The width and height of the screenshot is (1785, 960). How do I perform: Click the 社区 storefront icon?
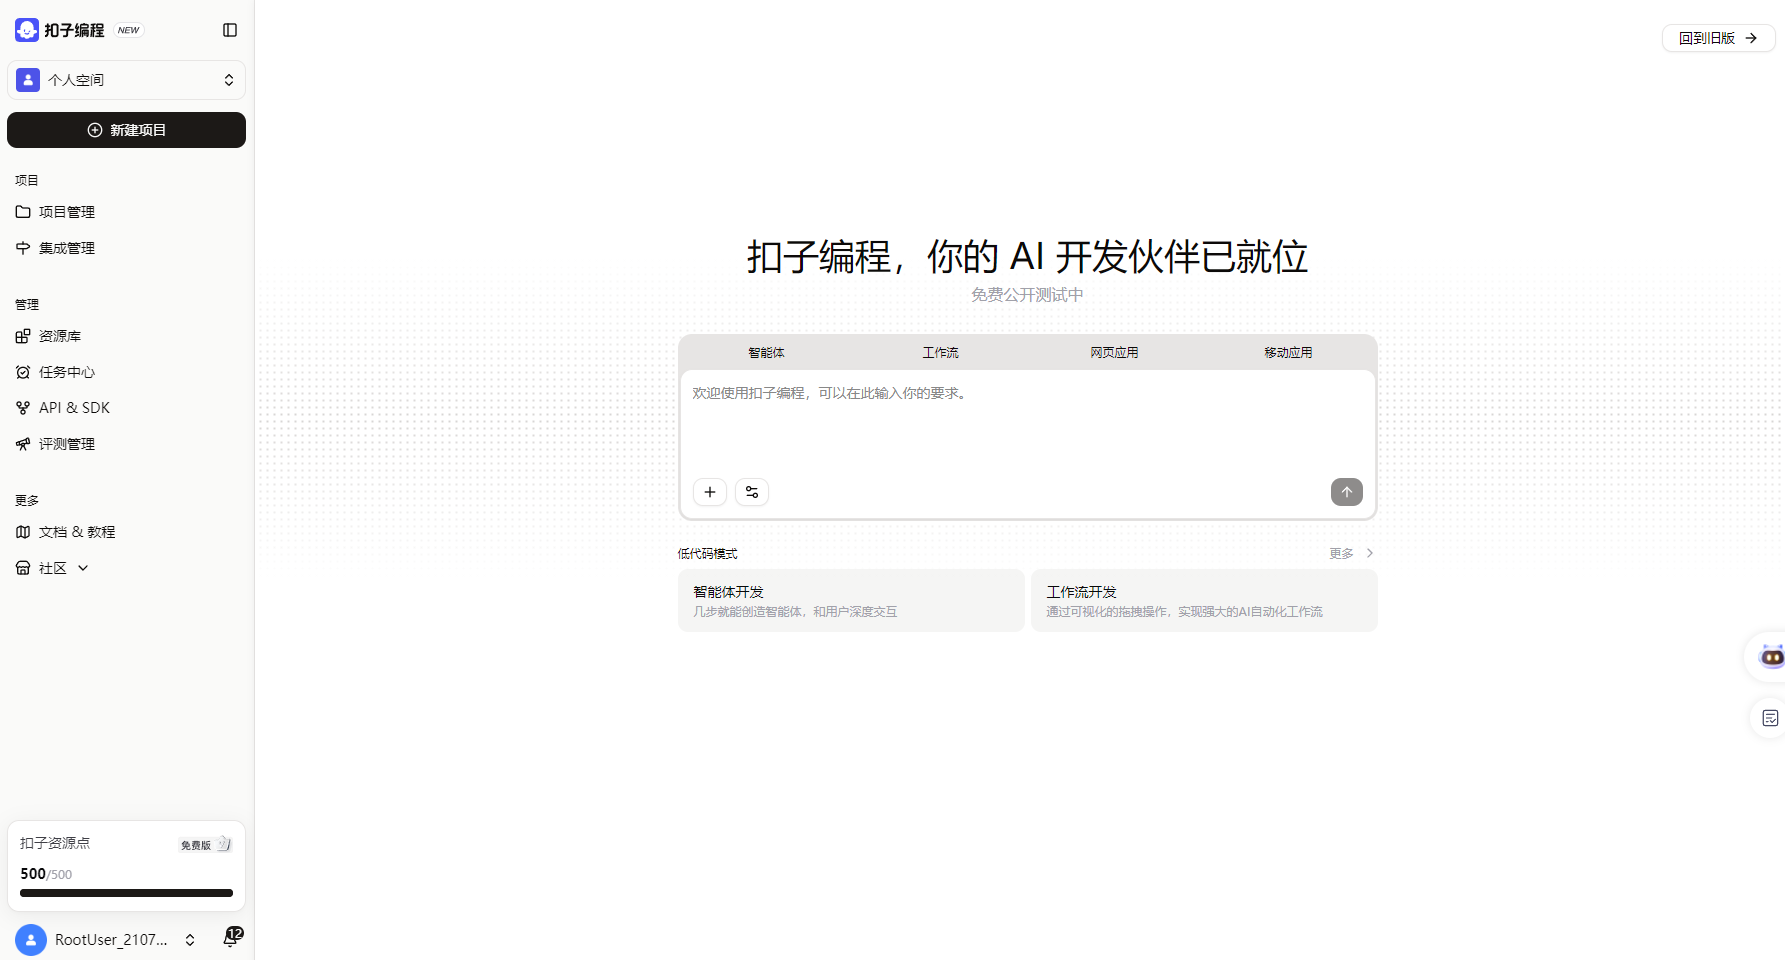click(23, 568)
